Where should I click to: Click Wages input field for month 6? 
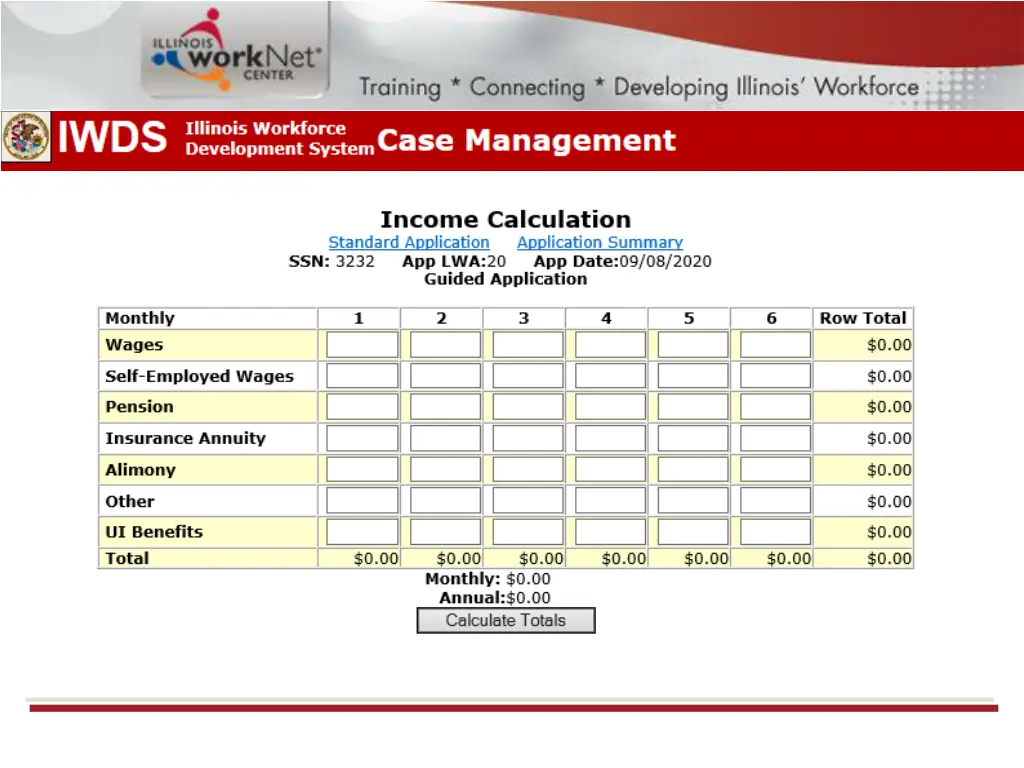(775, 345)
